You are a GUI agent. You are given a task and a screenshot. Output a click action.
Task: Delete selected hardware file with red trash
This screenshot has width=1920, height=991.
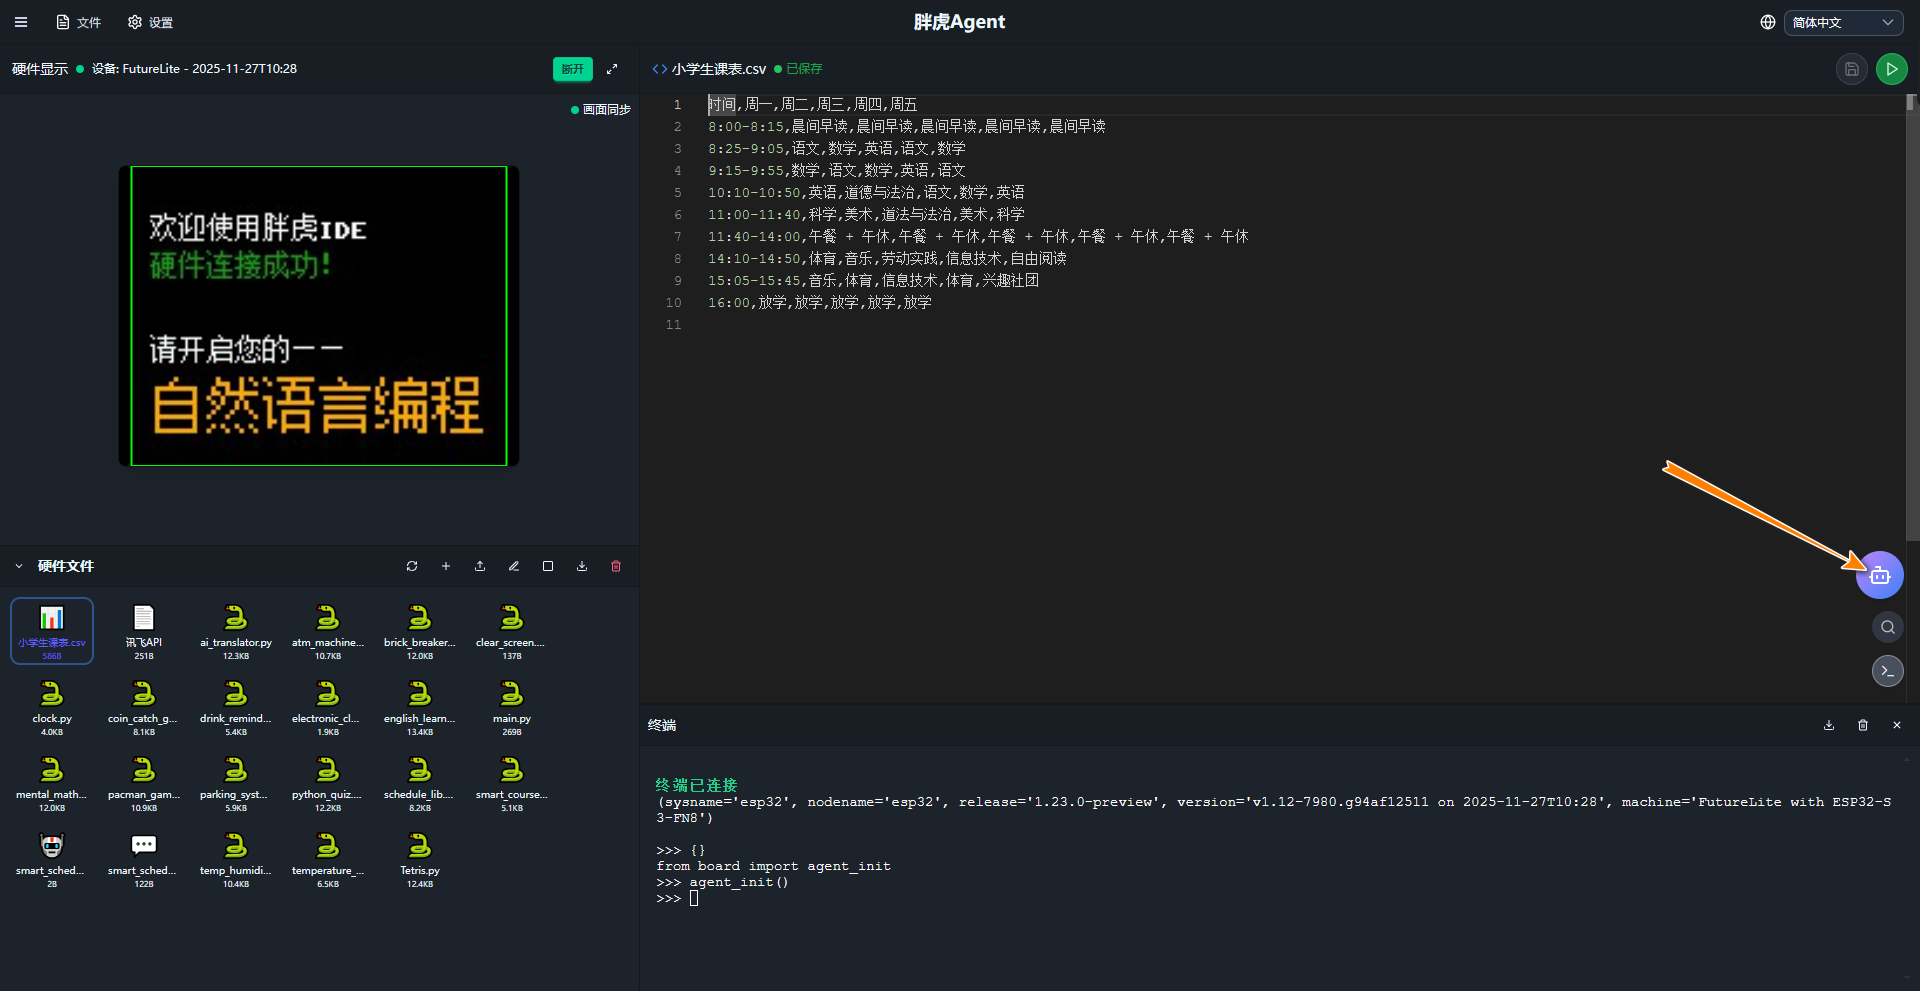pos(616,566)
